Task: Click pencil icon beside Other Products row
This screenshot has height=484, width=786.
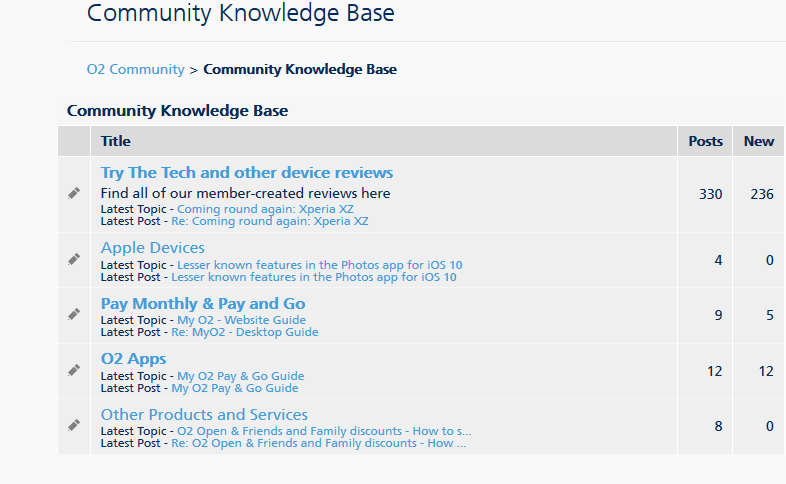Action: [x=74, y=425]
